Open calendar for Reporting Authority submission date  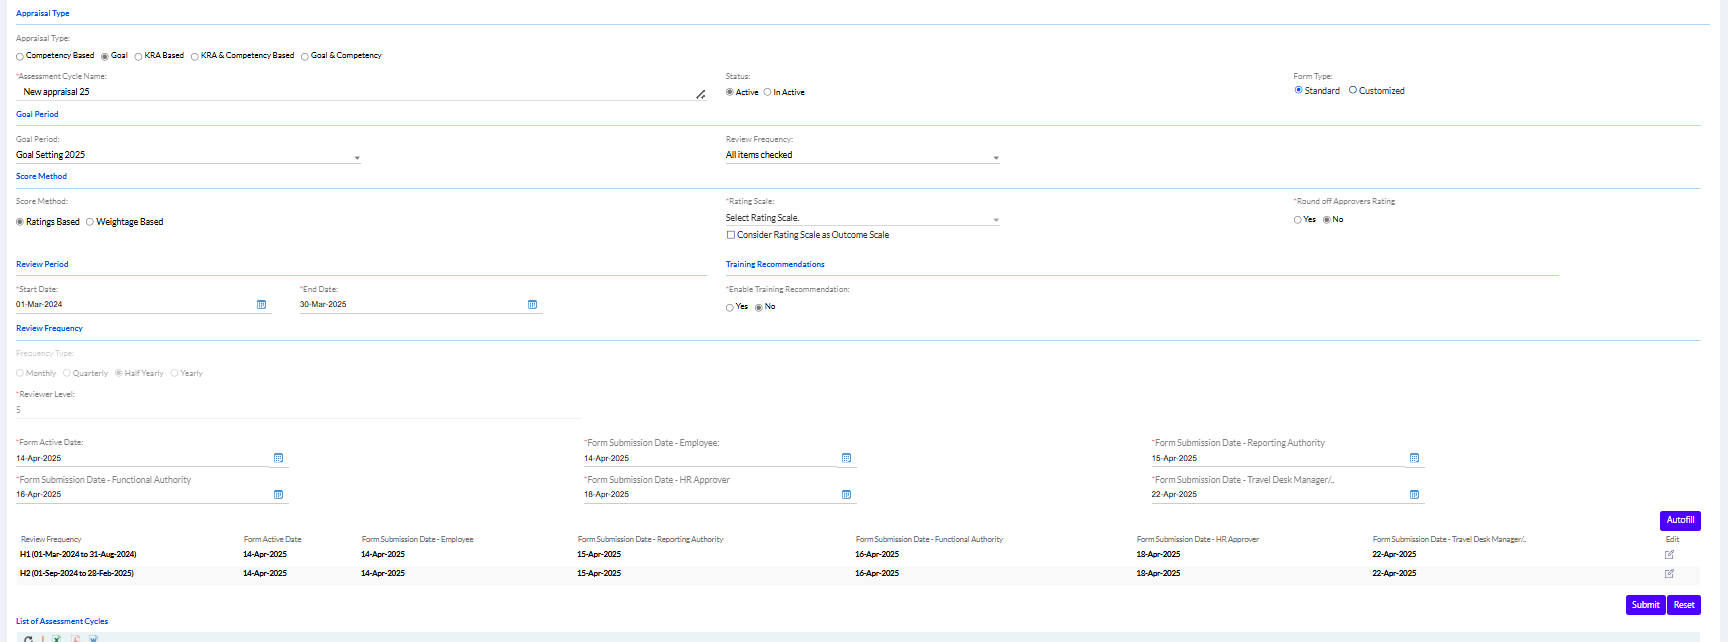pos(1414,459)
